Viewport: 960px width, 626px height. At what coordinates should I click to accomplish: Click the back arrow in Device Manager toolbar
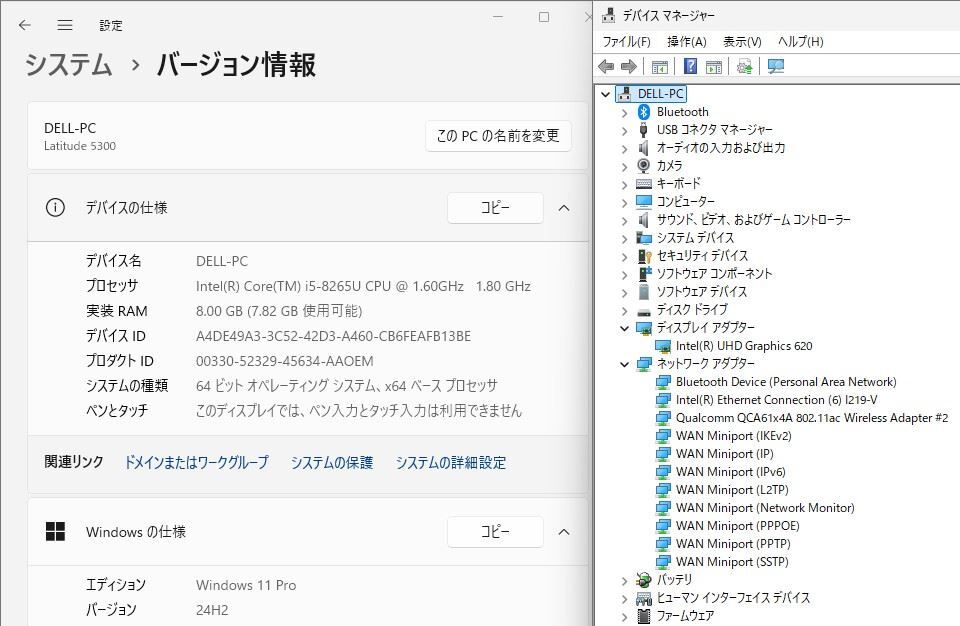click(x=606, y=66)
